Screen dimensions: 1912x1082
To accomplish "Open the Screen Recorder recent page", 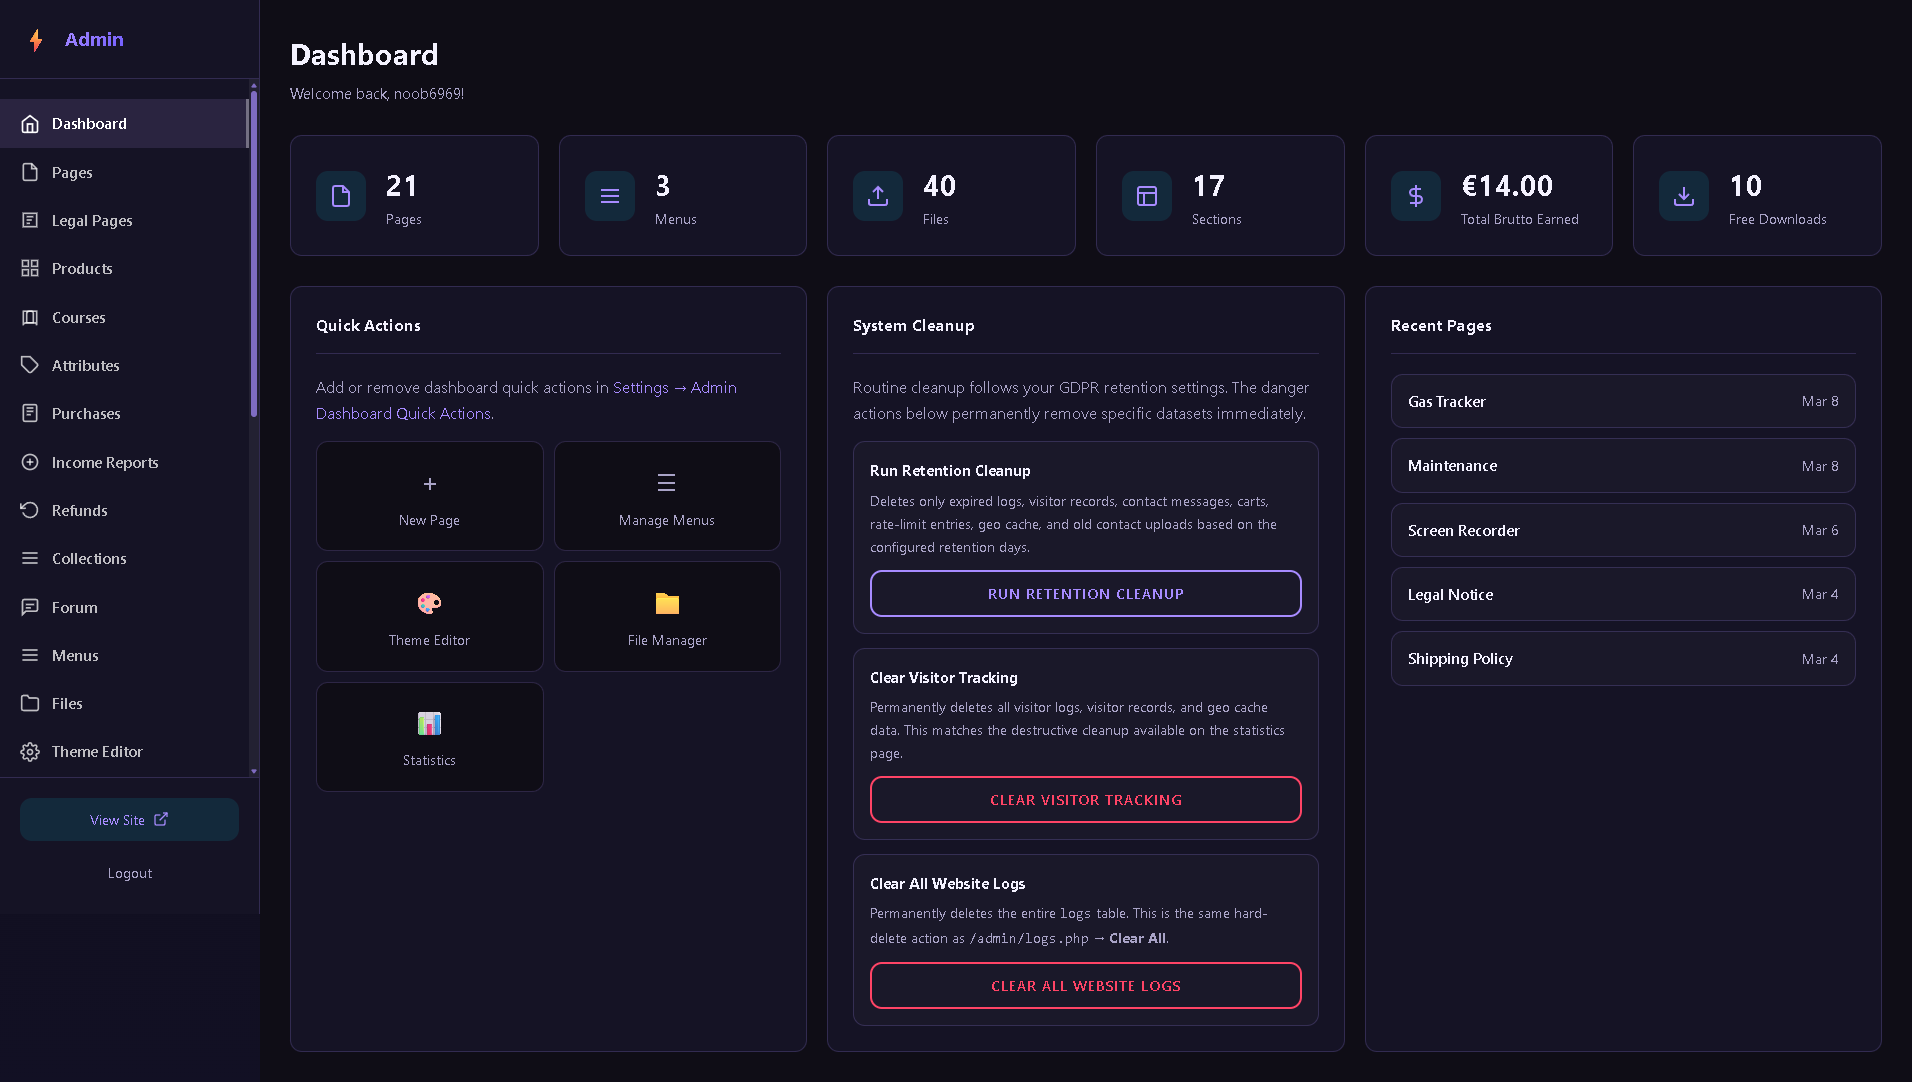I will click(1622, 530).
